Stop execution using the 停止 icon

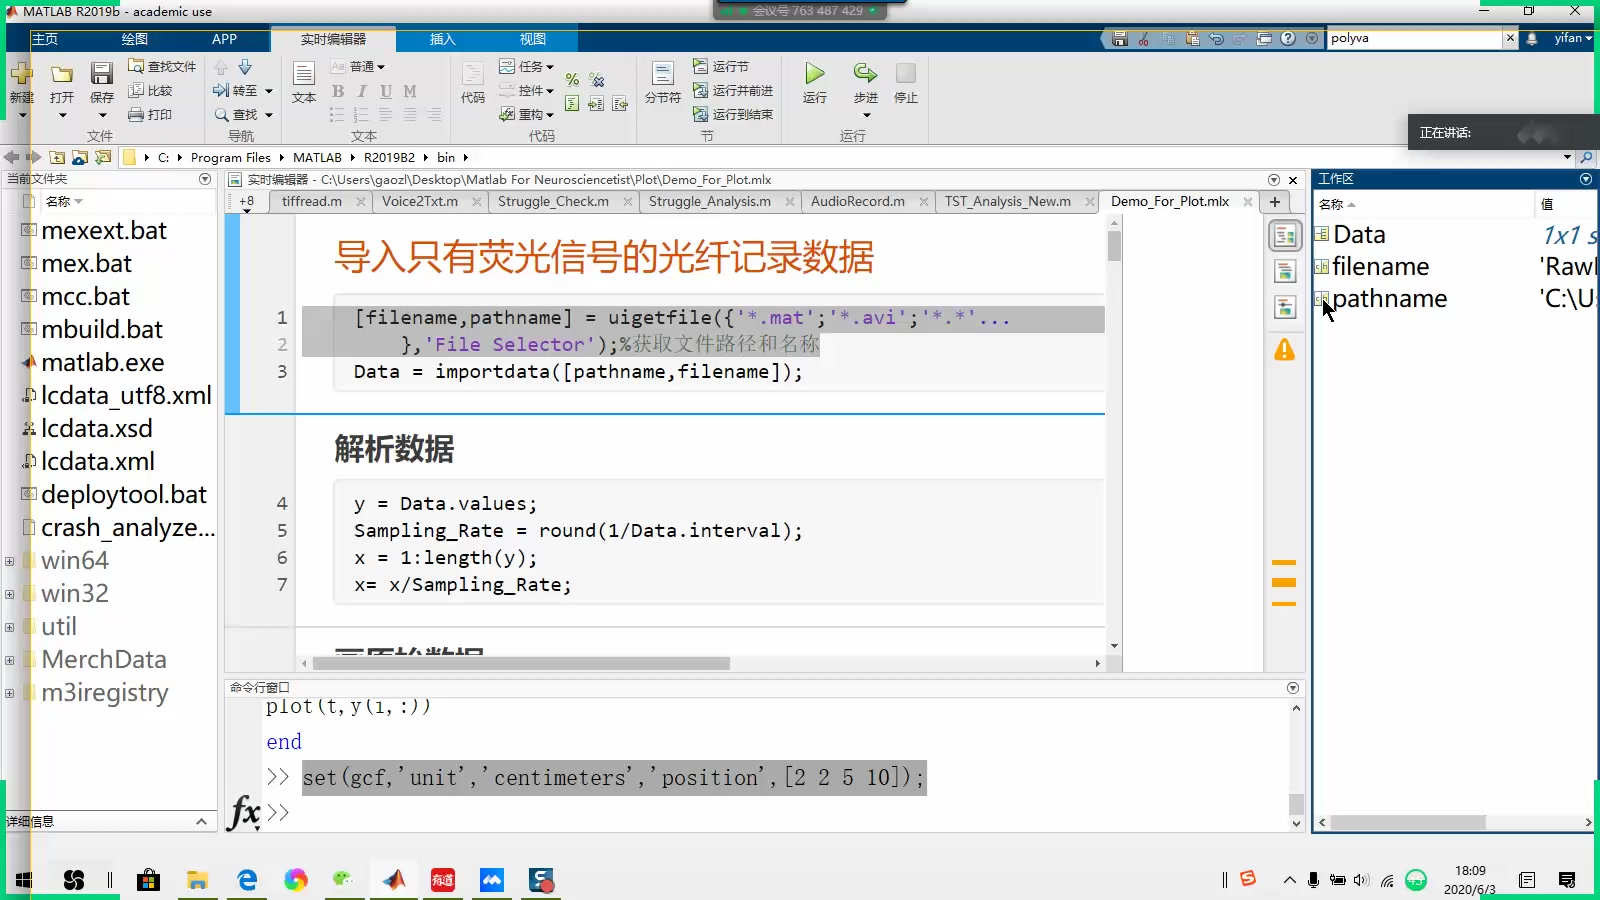[905, 80]
